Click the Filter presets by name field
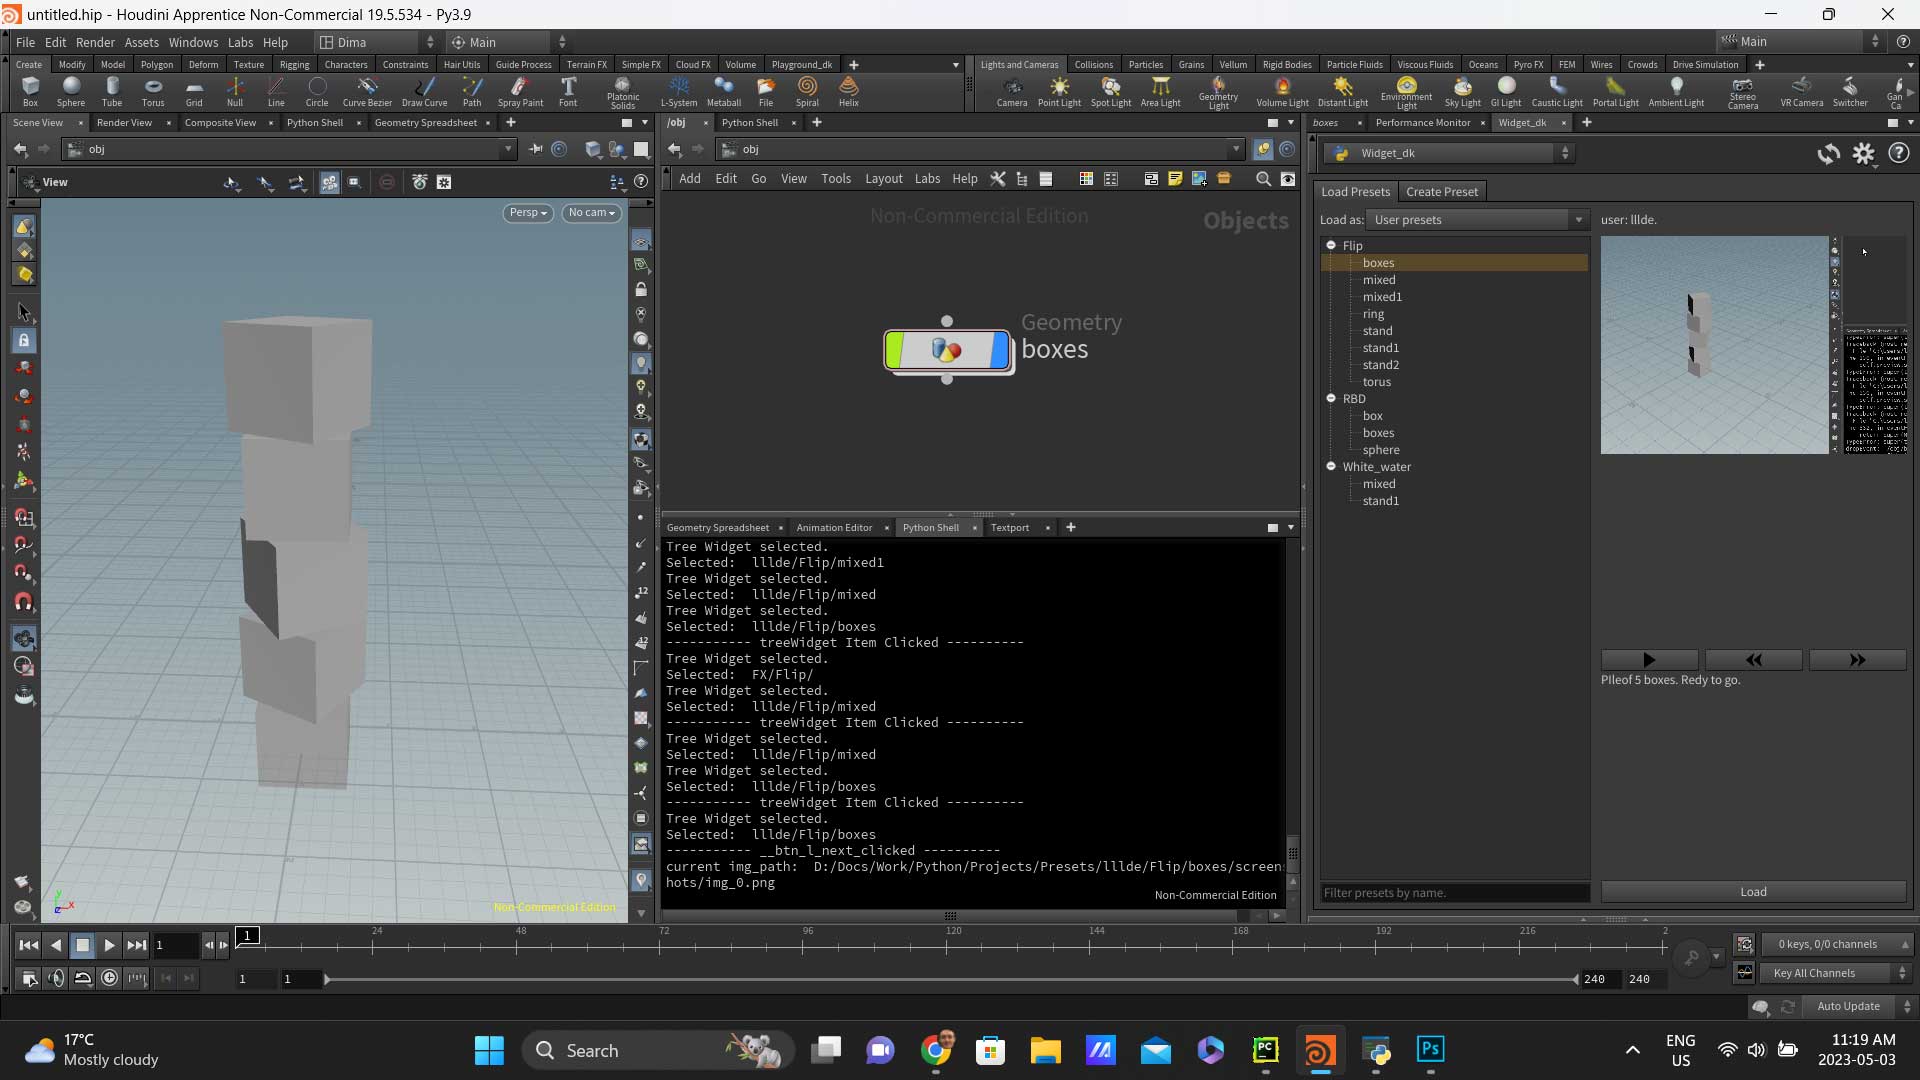The image size is (1920, 1080). coord(1453,892)
